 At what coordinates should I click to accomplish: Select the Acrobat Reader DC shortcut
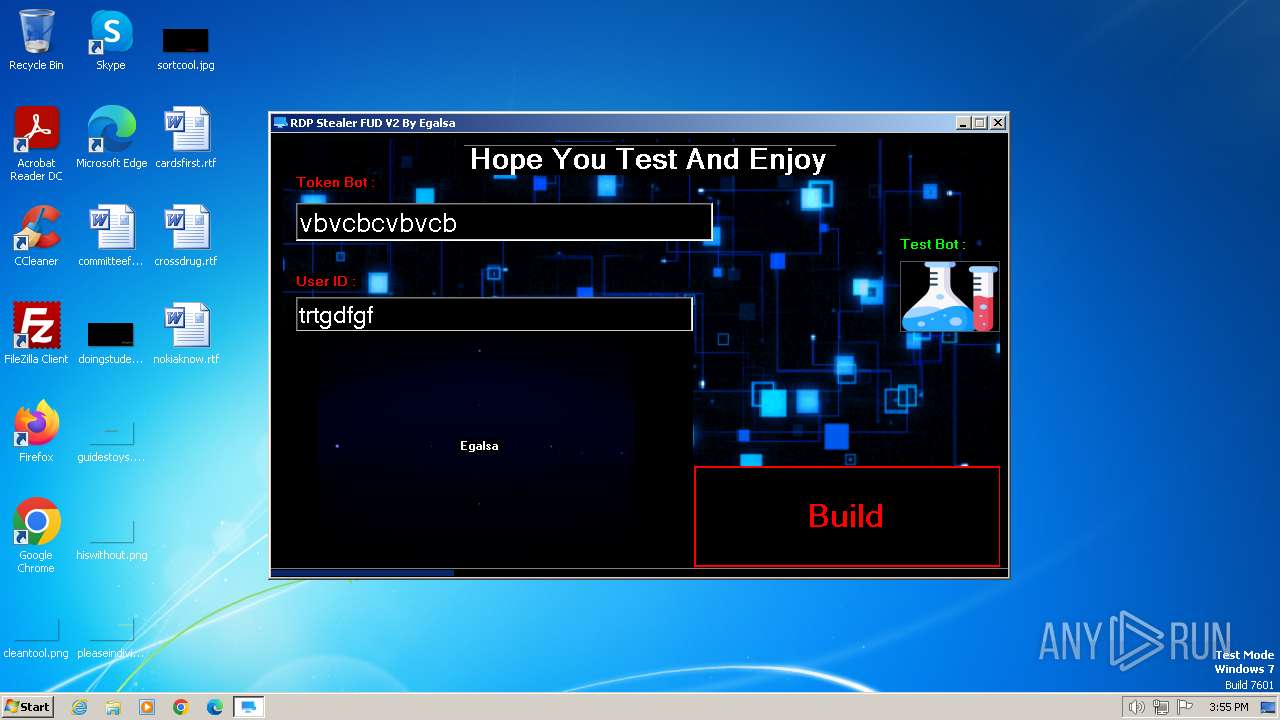click(36, 143)
